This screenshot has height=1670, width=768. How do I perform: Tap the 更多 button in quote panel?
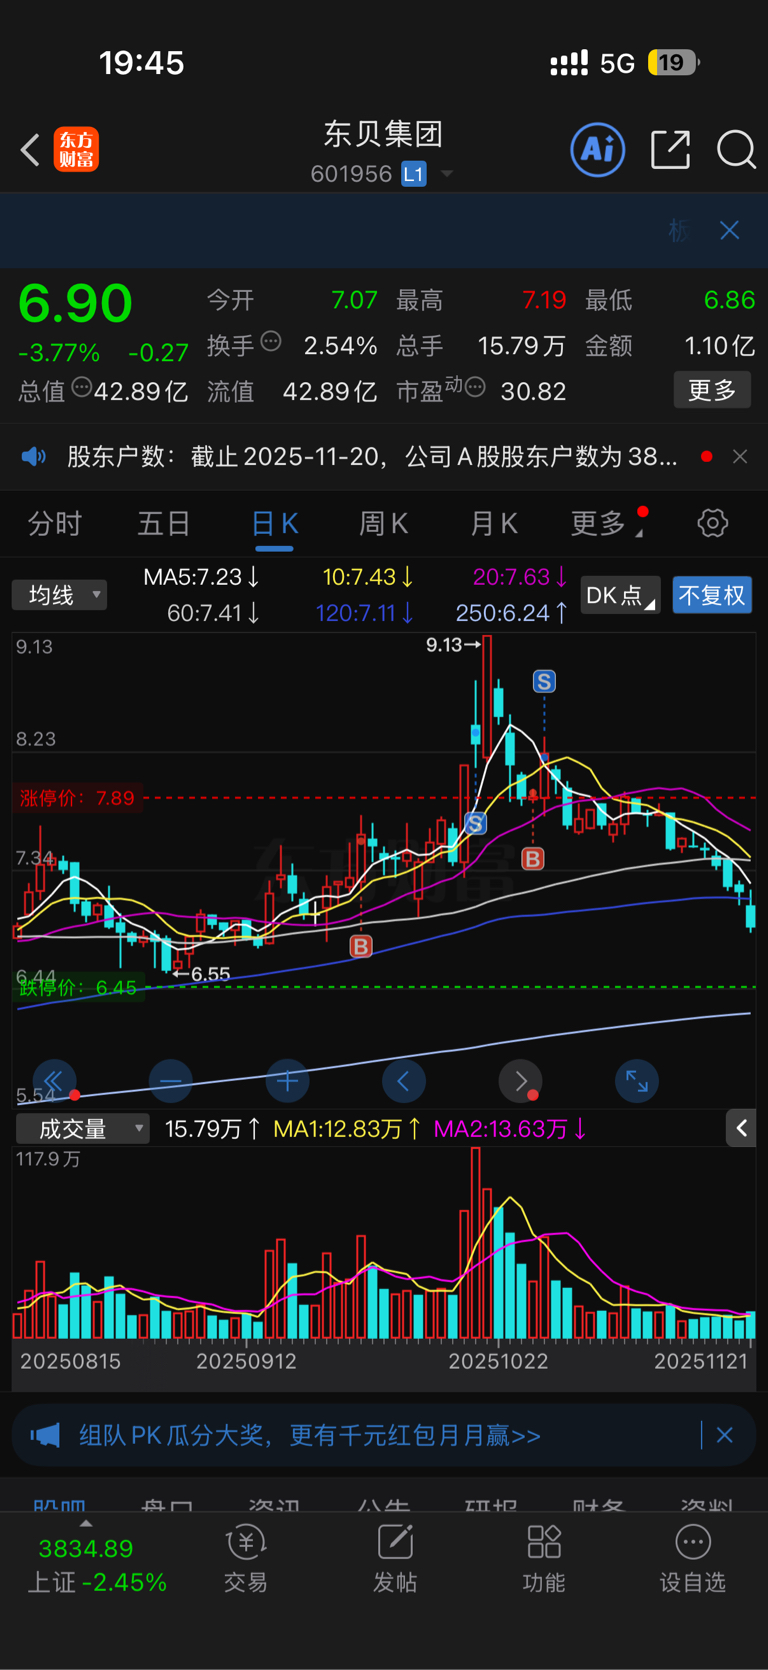(x=712, y=390)
